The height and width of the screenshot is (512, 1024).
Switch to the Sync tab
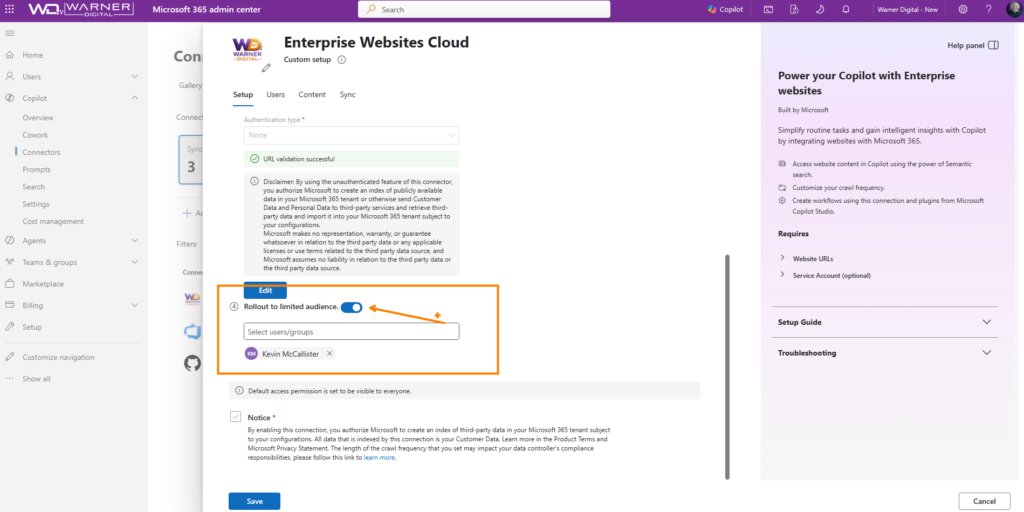[x=347, y=95]
